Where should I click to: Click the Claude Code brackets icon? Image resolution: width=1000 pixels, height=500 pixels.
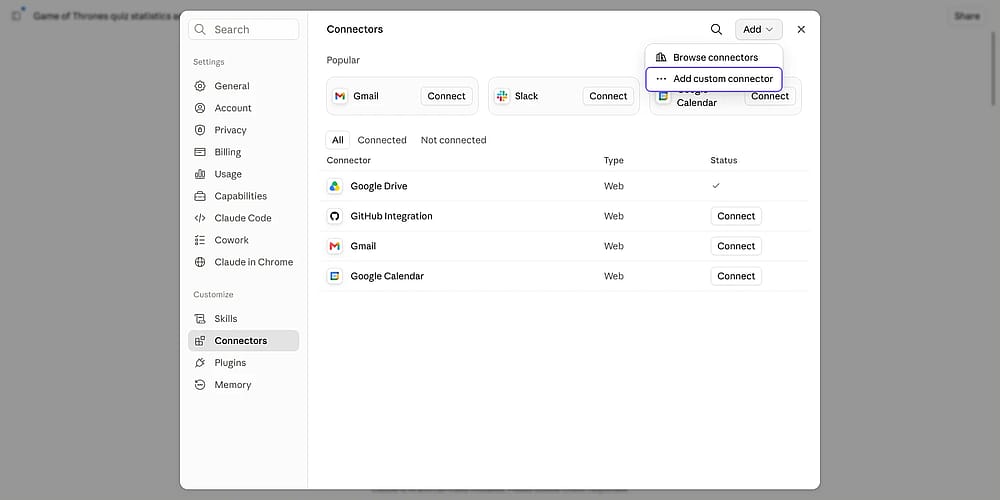coord(200,218)
